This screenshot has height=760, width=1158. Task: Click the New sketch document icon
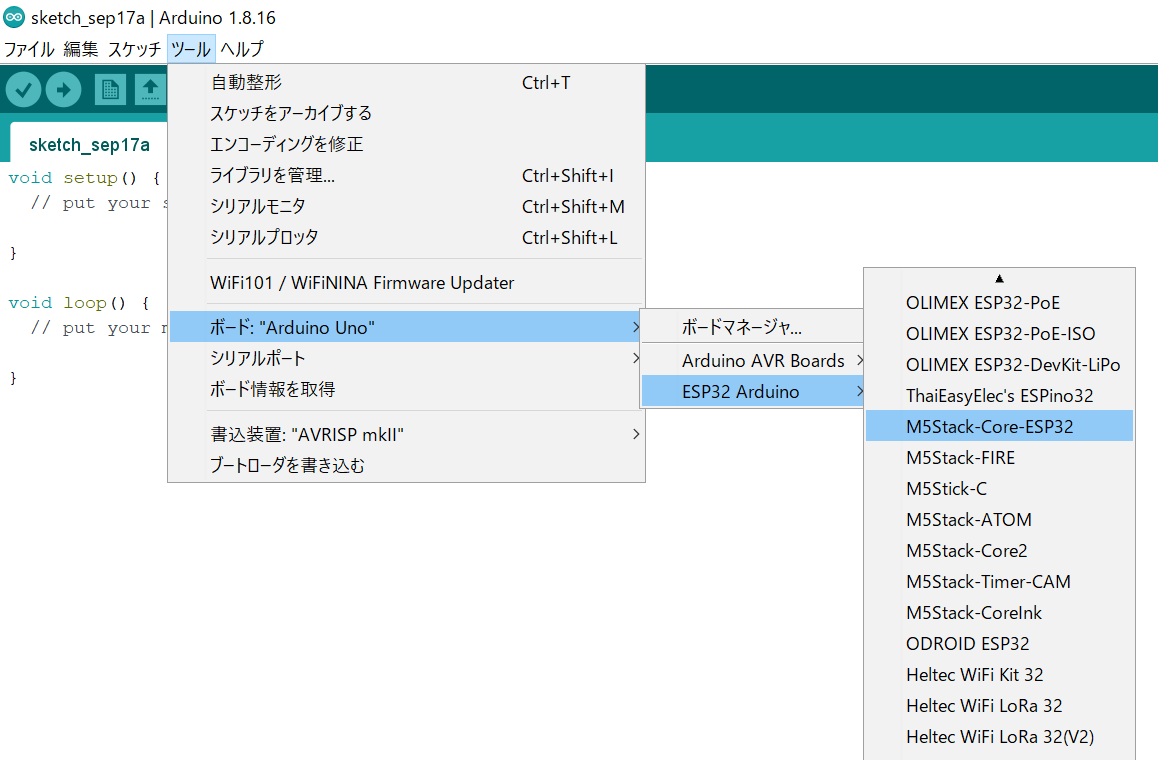[110, 90]
